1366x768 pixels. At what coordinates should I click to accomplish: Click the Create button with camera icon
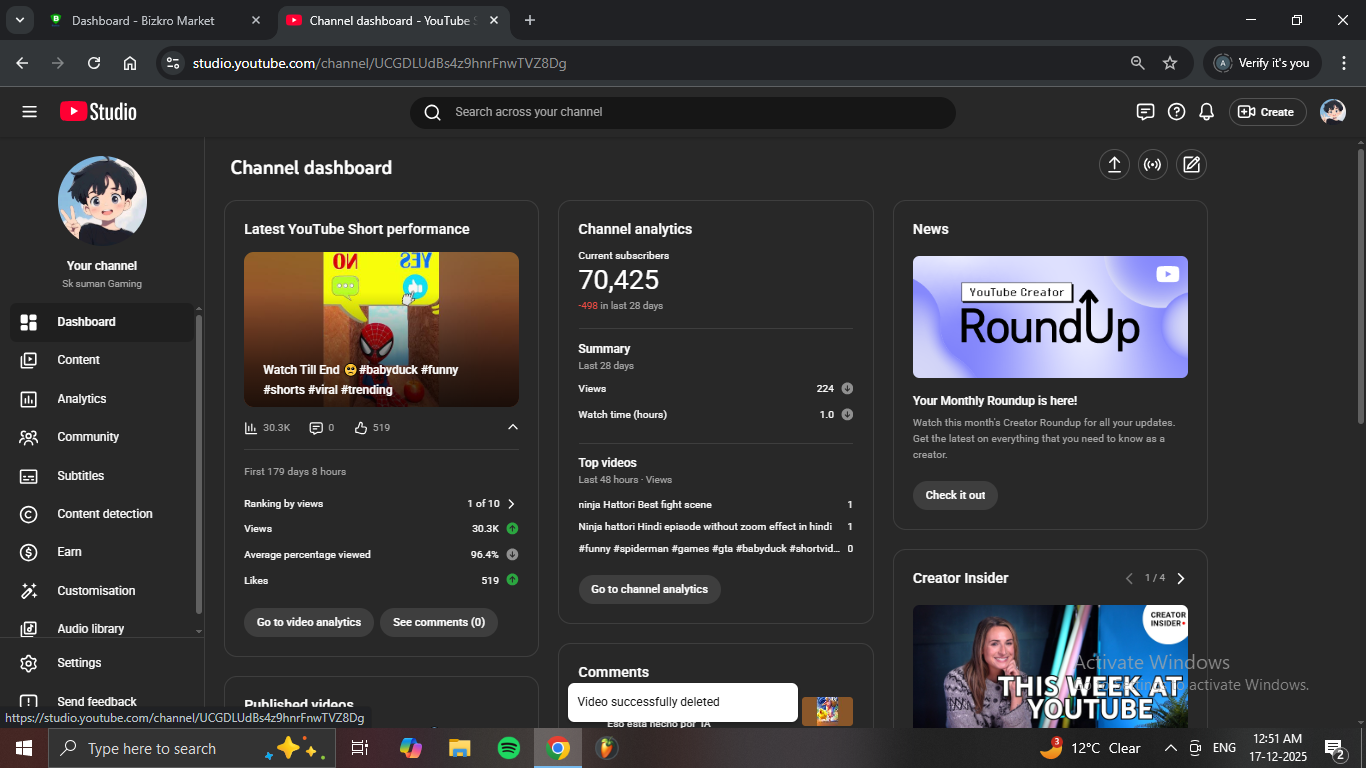click(1267, 112)
